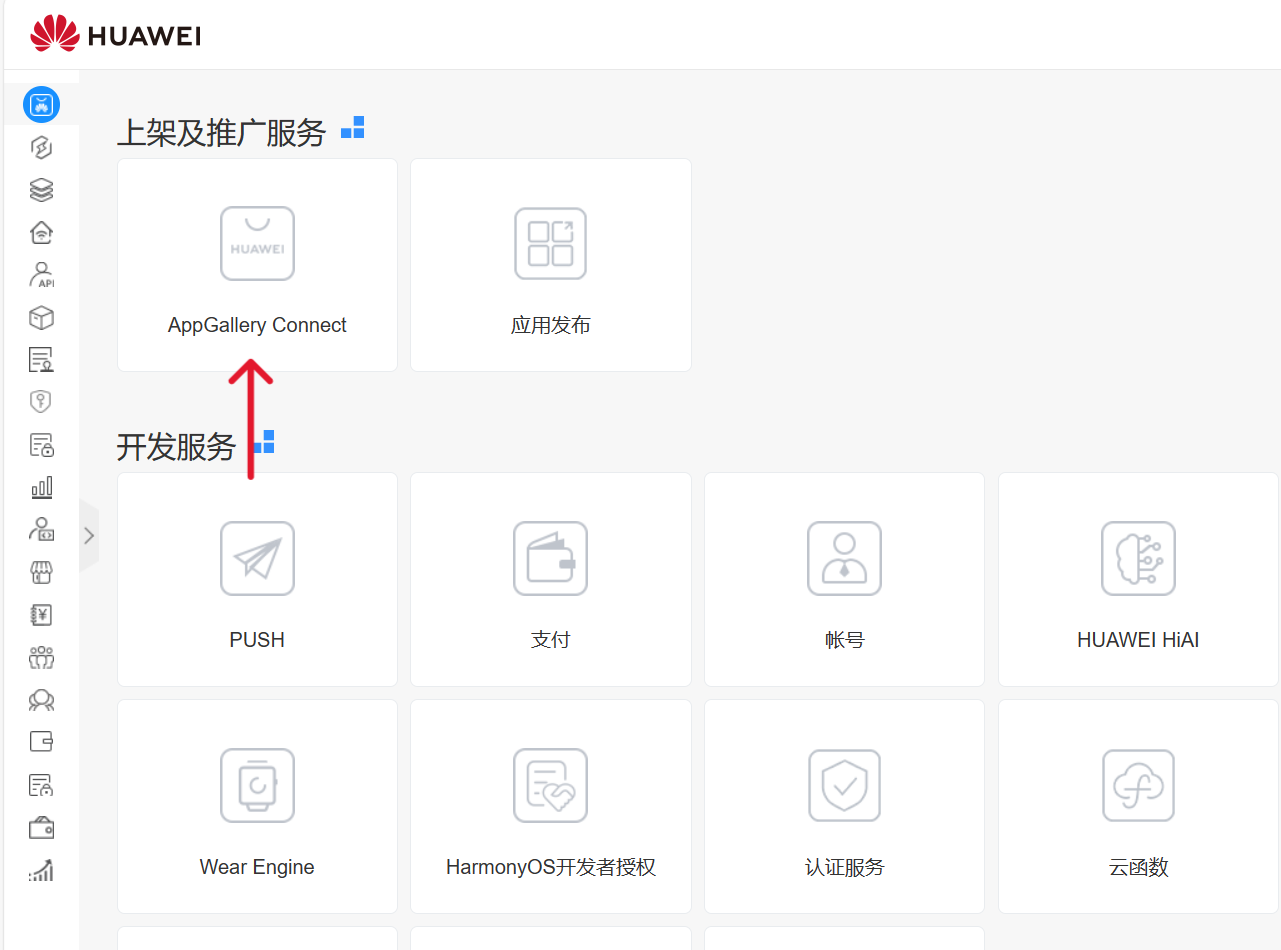1281x950 pixels.
Task: Open the AppGallery Connect card
Action: pos(257,265)
